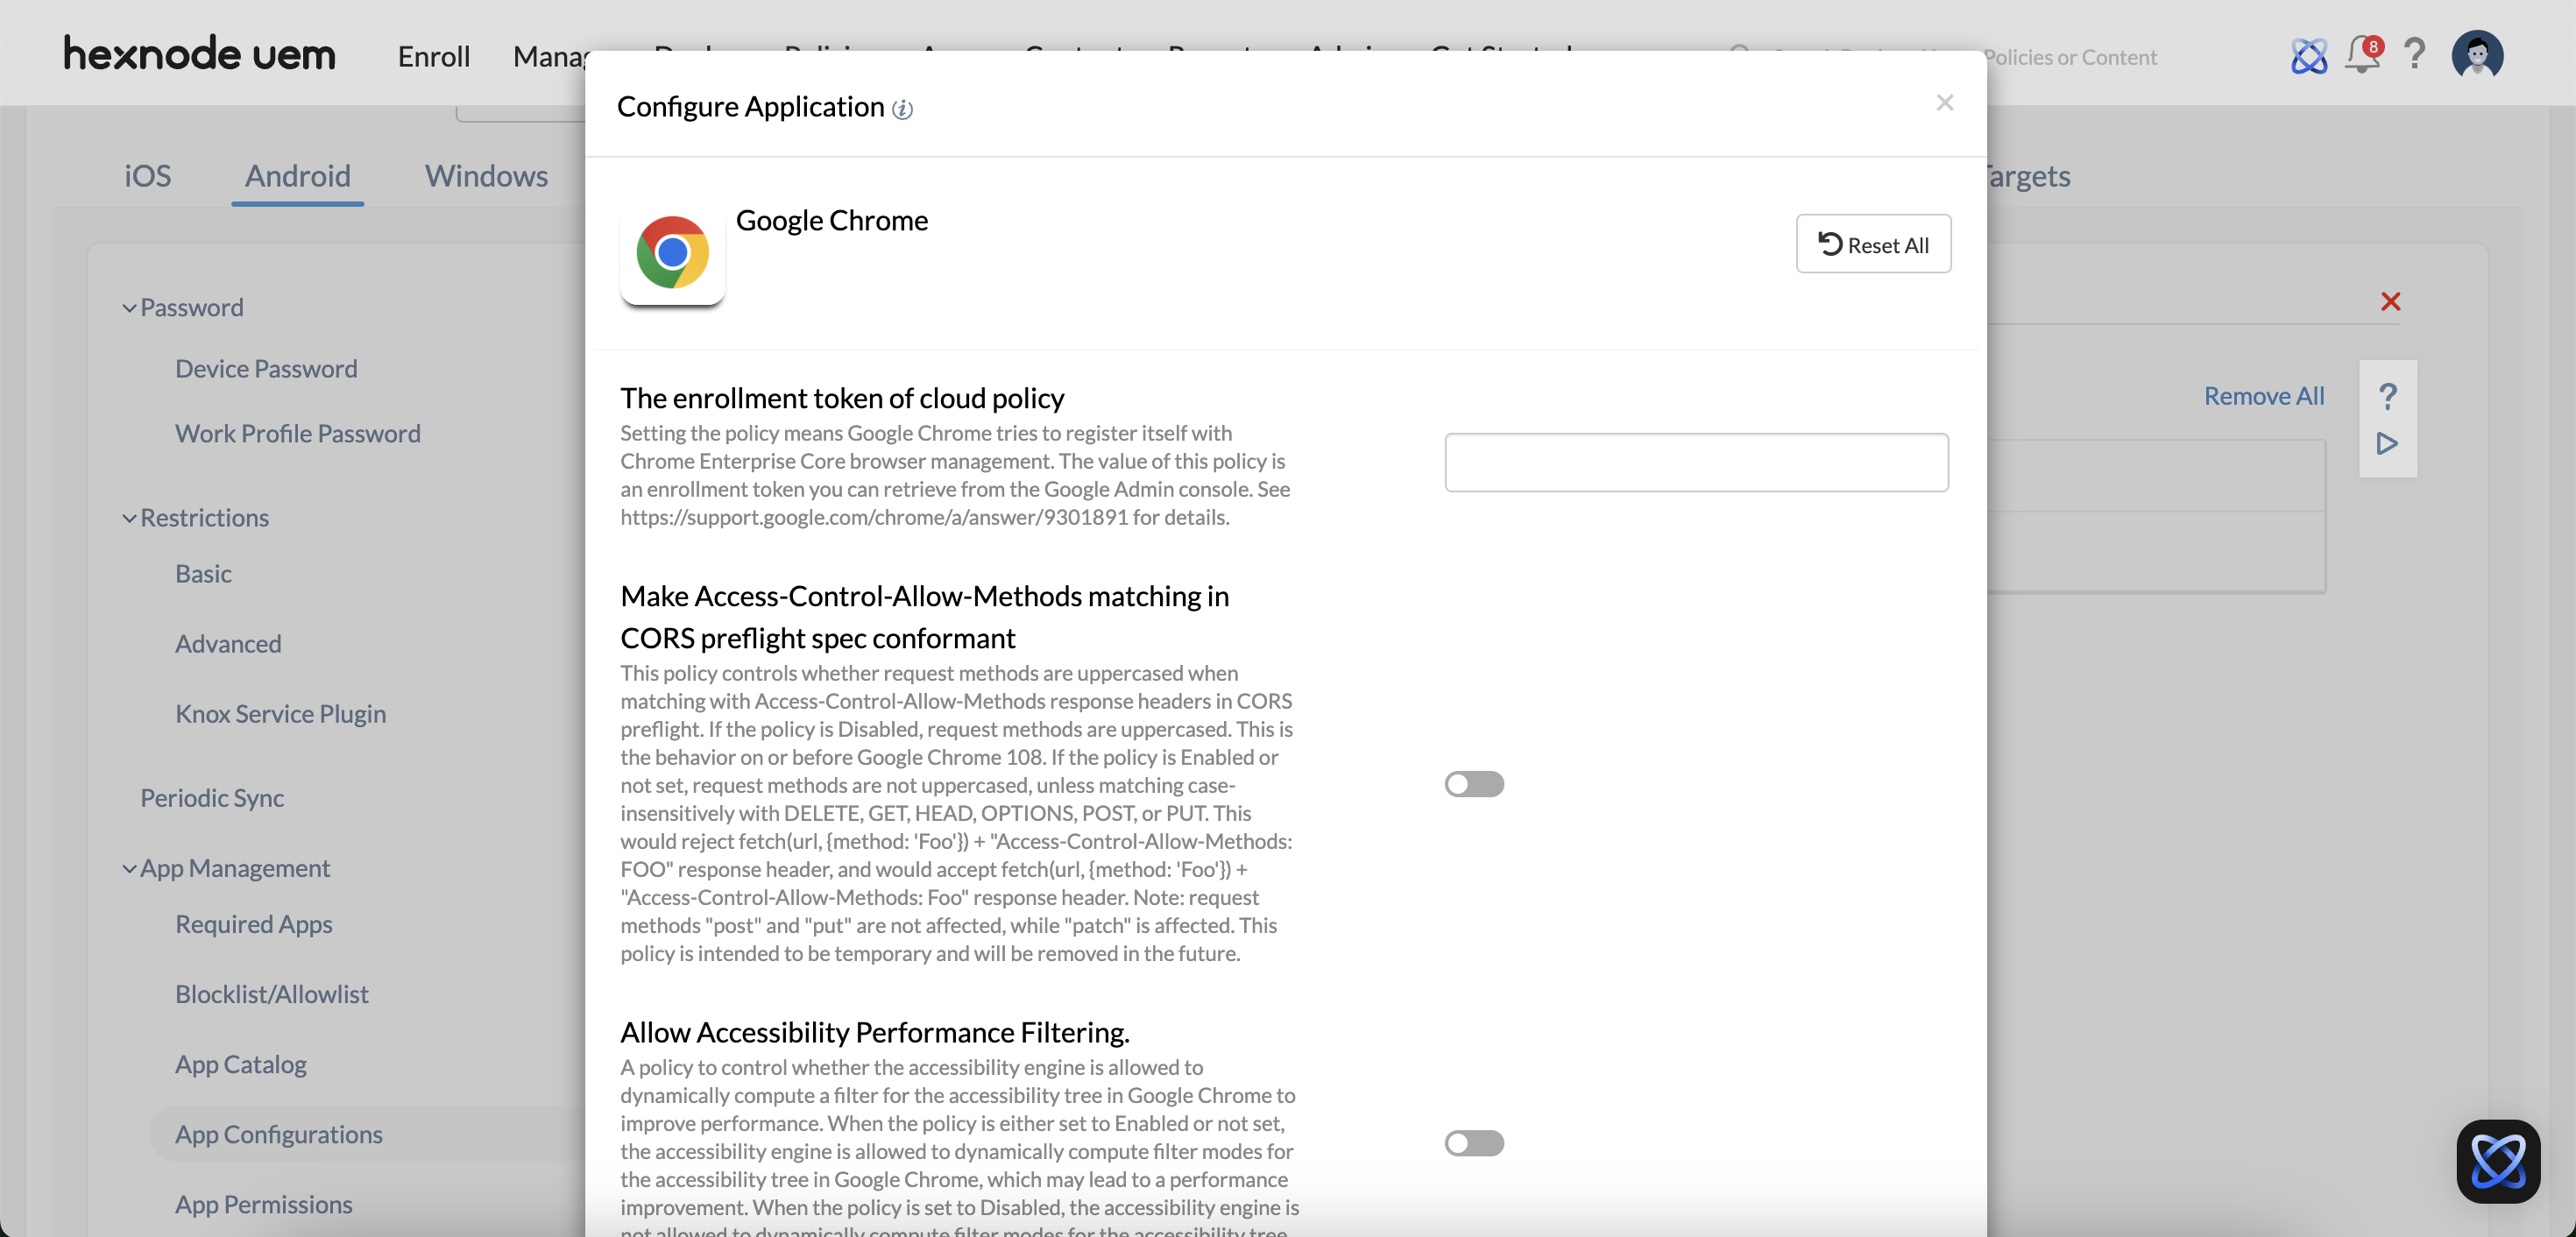Click 'The enrollment token of cloud policy' heading
The height and width of the screenshot is (1237, 2576).
point(842,398)
